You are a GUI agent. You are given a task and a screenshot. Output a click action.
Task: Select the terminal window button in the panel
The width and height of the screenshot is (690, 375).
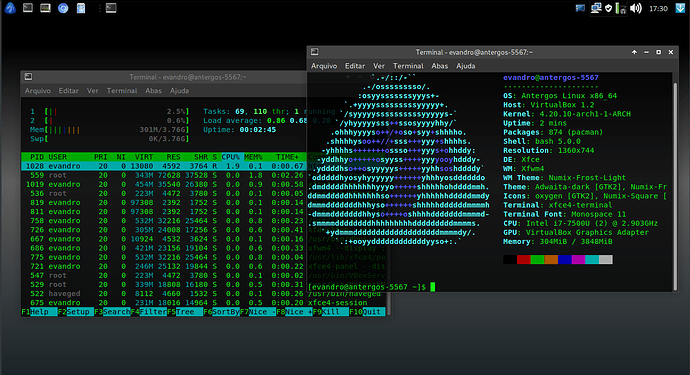tap(111, 7)
